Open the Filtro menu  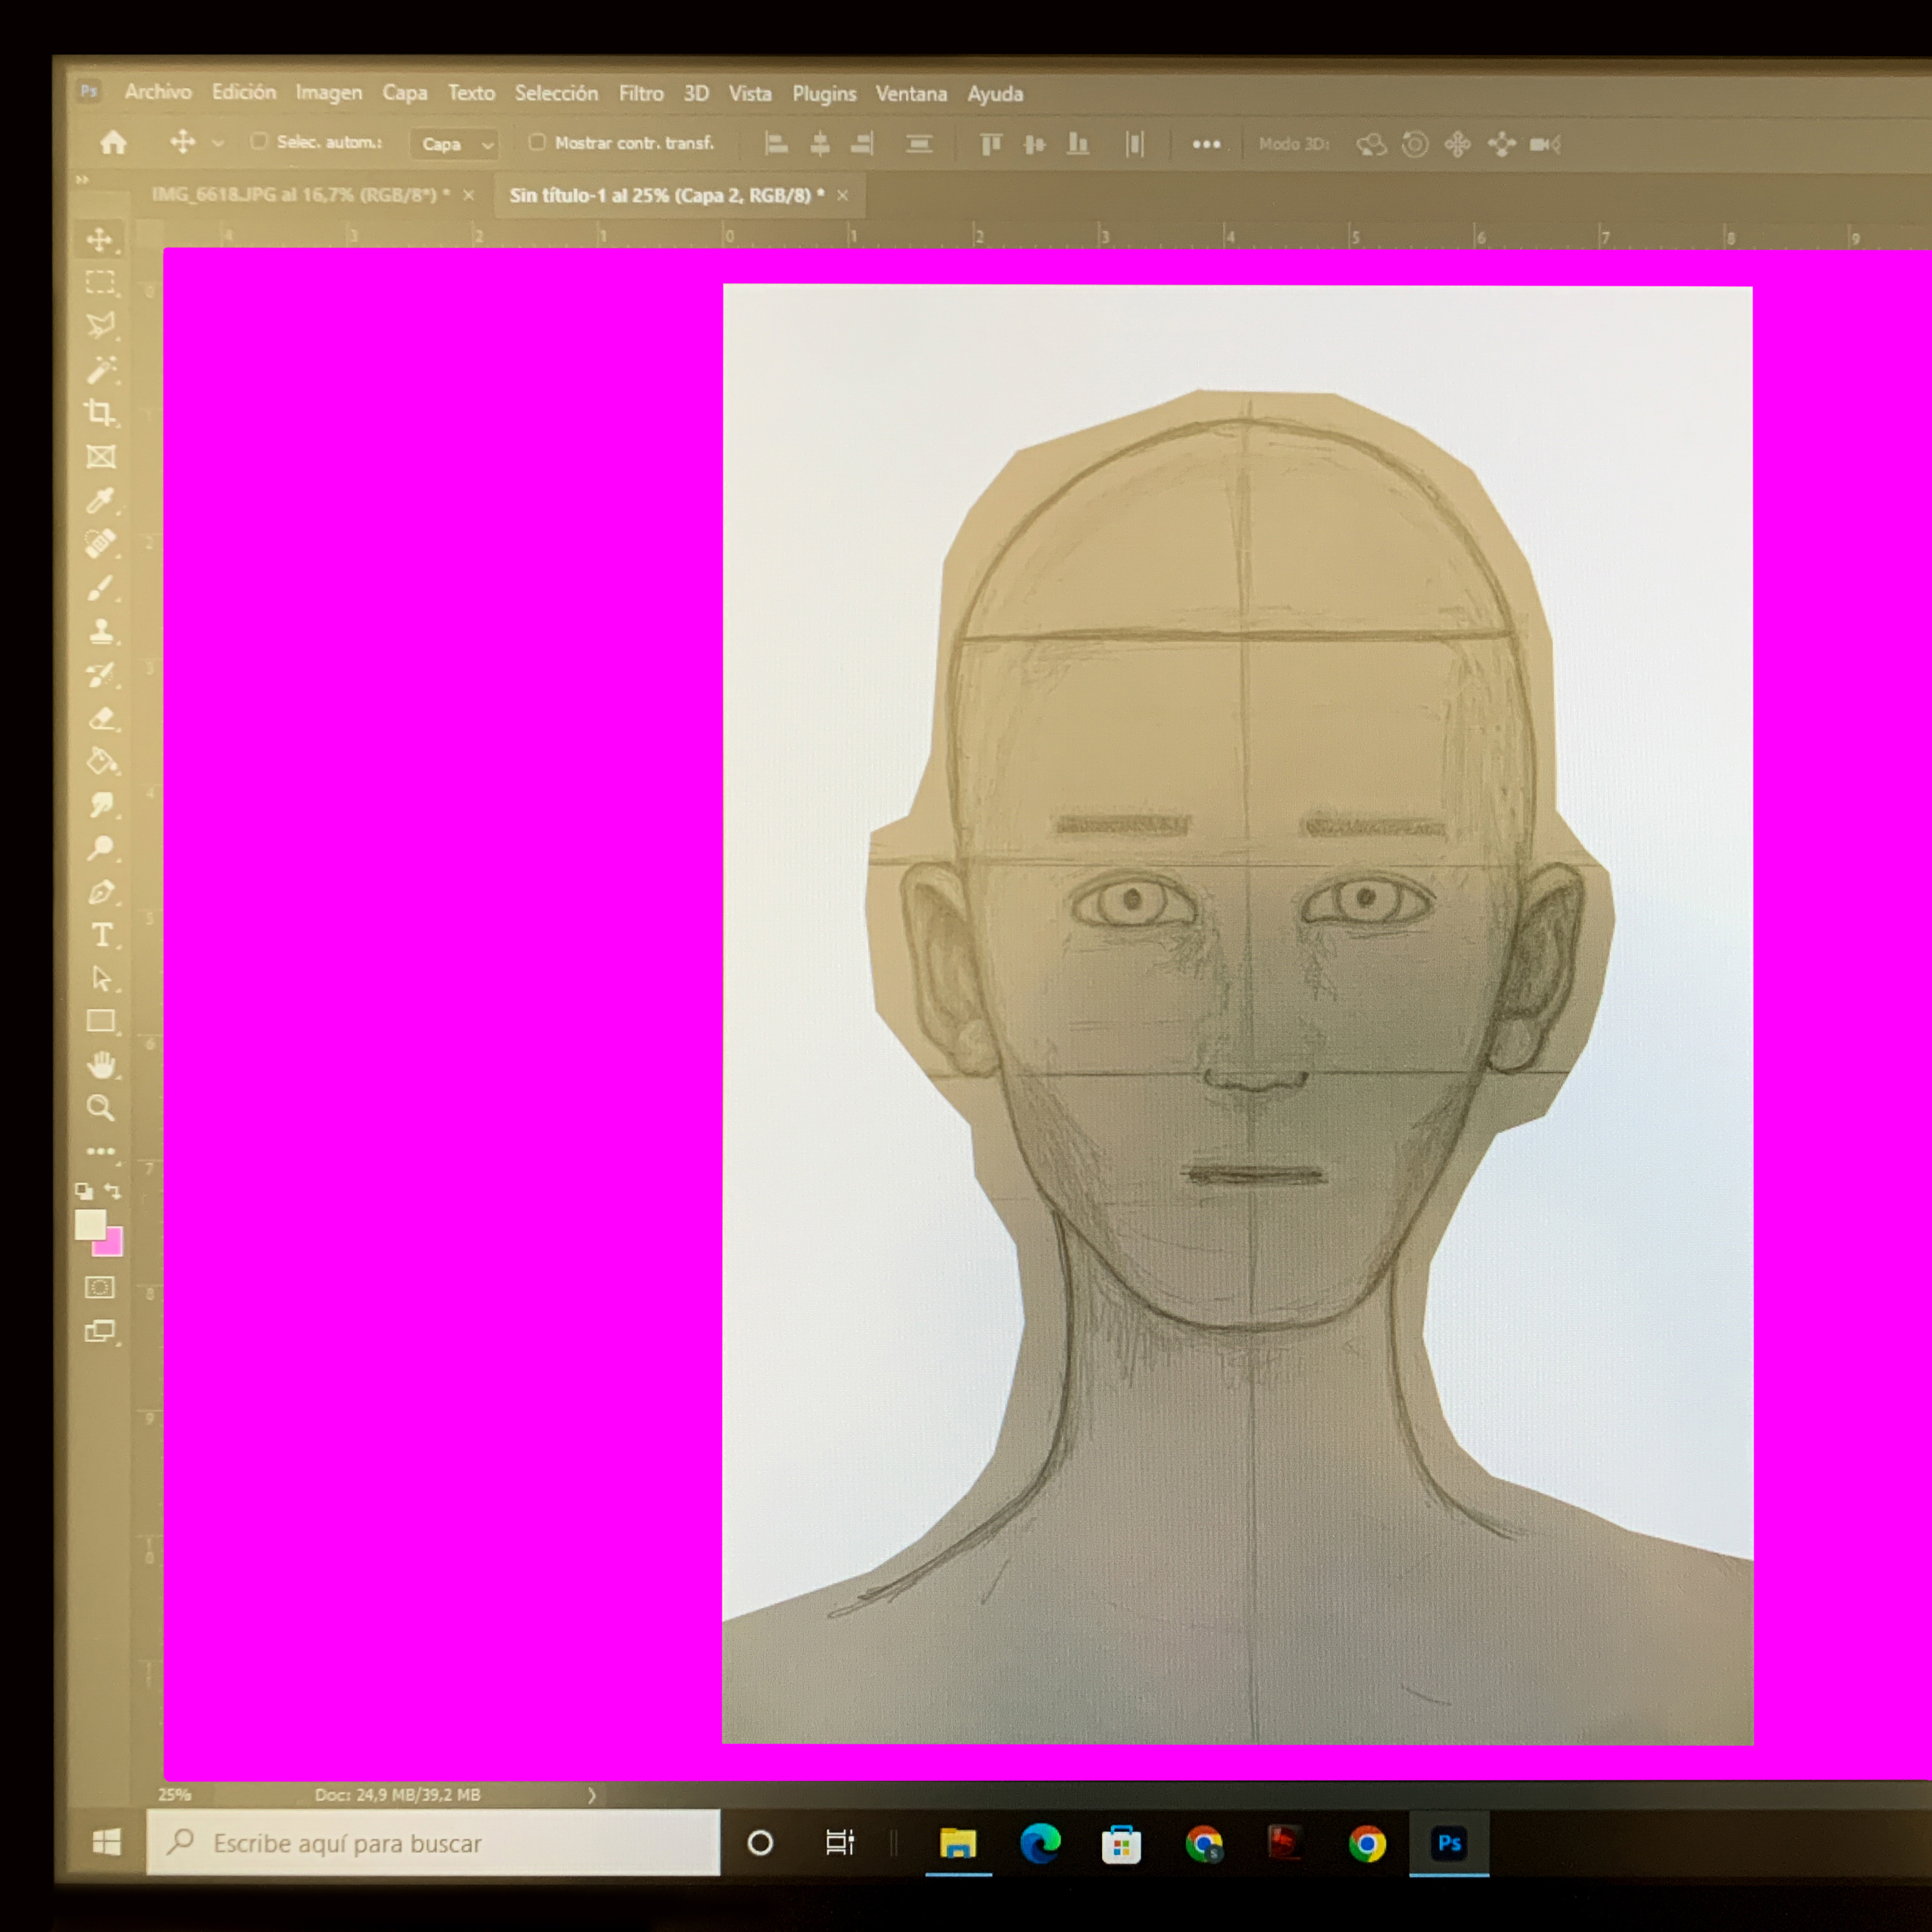[x=640, y=93]
